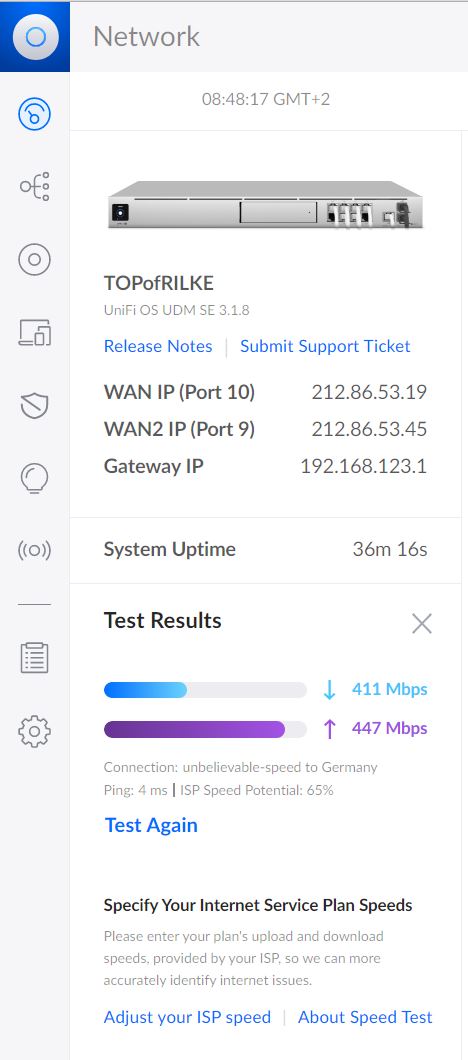Click Adjust your ISP speed link

pyautogui.click(x=187, y=1017)
